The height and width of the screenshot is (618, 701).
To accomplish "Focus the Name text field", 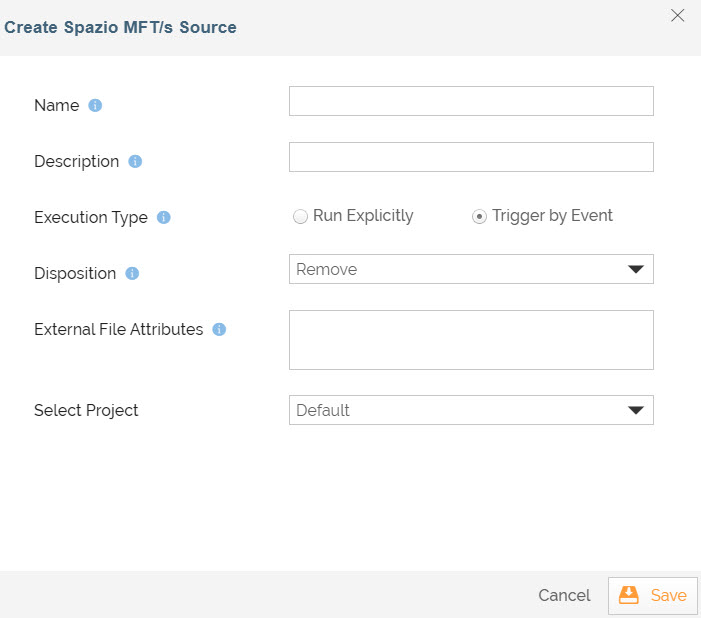I will click(x=471, y=101).
